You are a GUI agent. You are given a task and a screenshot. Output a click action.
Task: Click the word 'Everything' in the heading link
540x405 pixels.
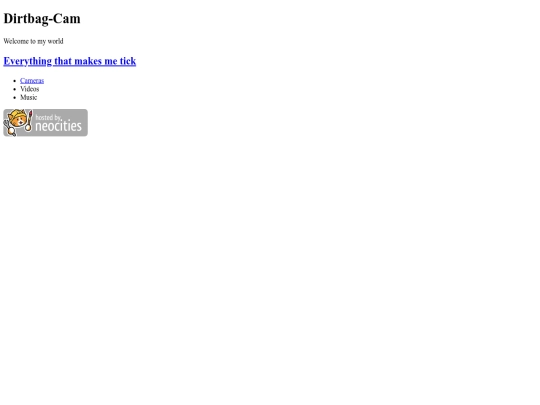(x=28, y=61)
